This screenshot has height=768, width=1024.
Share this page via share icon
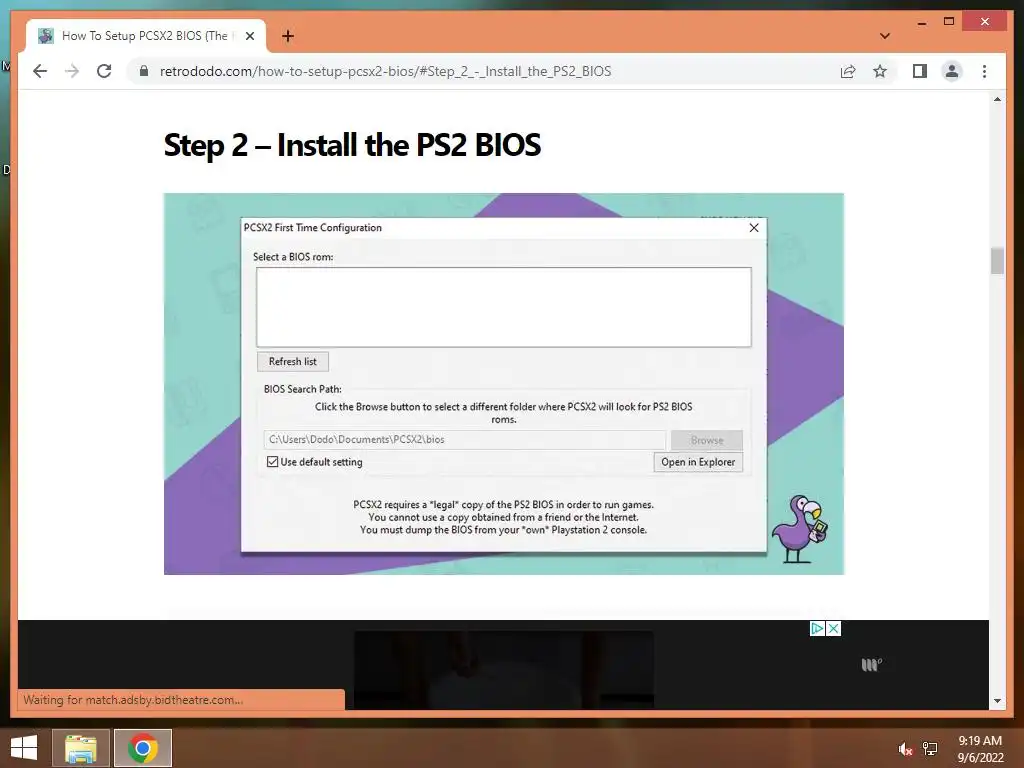[x=848, y=71]
